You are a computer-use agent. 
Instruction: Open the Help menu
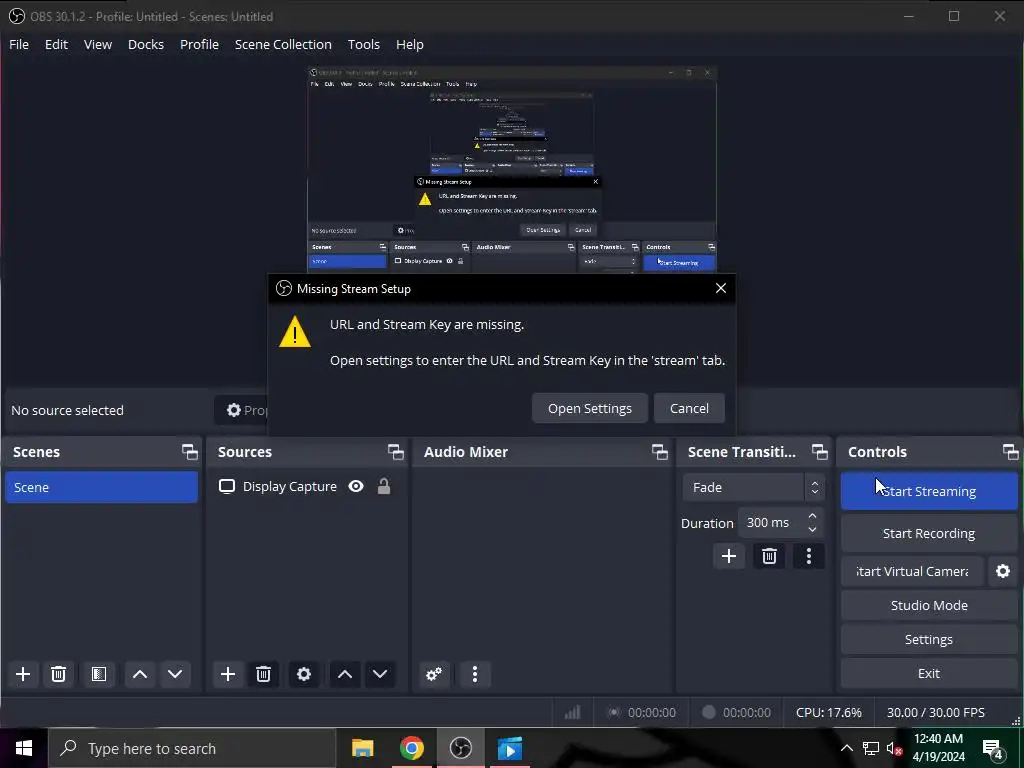409,44
